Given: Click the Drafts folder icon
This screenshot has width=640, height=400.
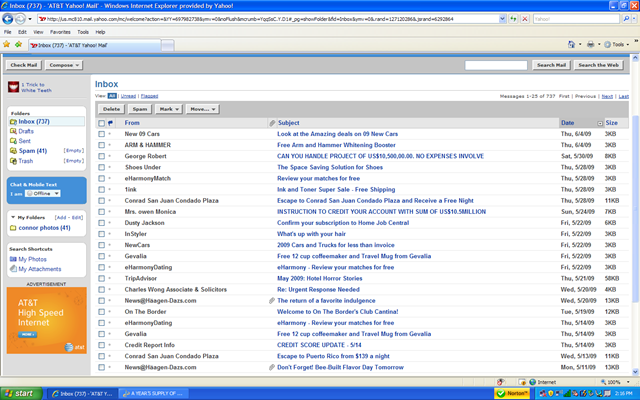Looking at the screenshot, I should coord(13,131).
